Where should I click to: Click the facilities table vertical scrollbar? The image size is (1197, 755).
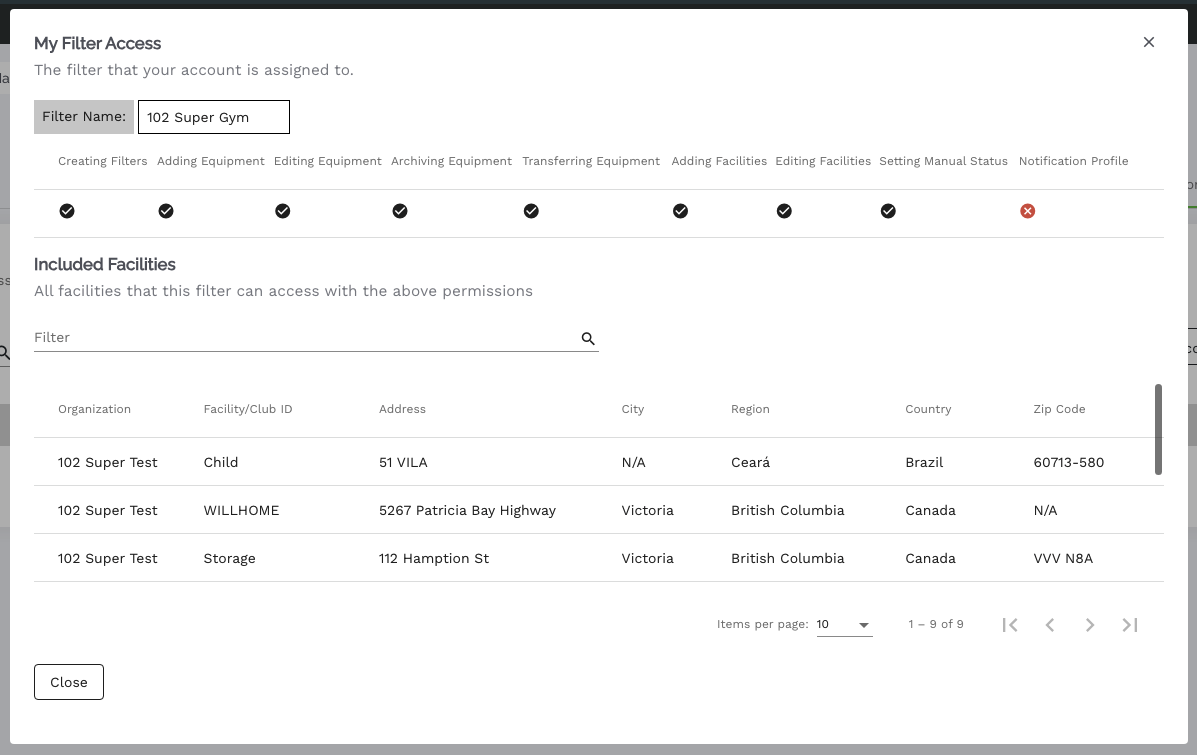click(1158, 429)
